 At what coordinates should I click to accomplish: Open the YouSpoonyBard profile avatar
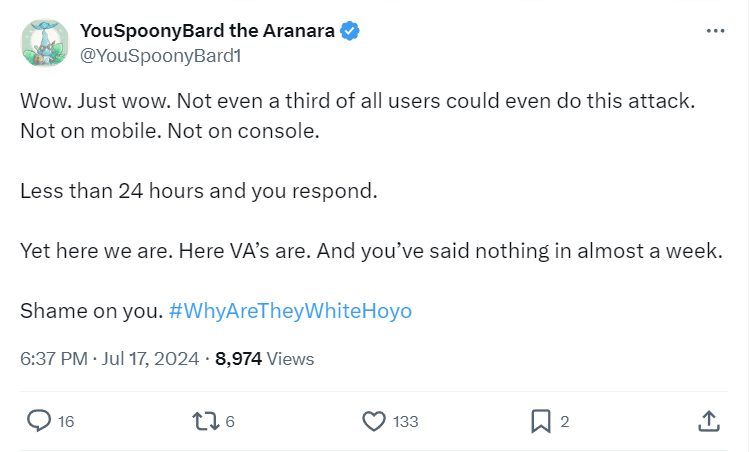pyautogui.click(x=45, y=43)
